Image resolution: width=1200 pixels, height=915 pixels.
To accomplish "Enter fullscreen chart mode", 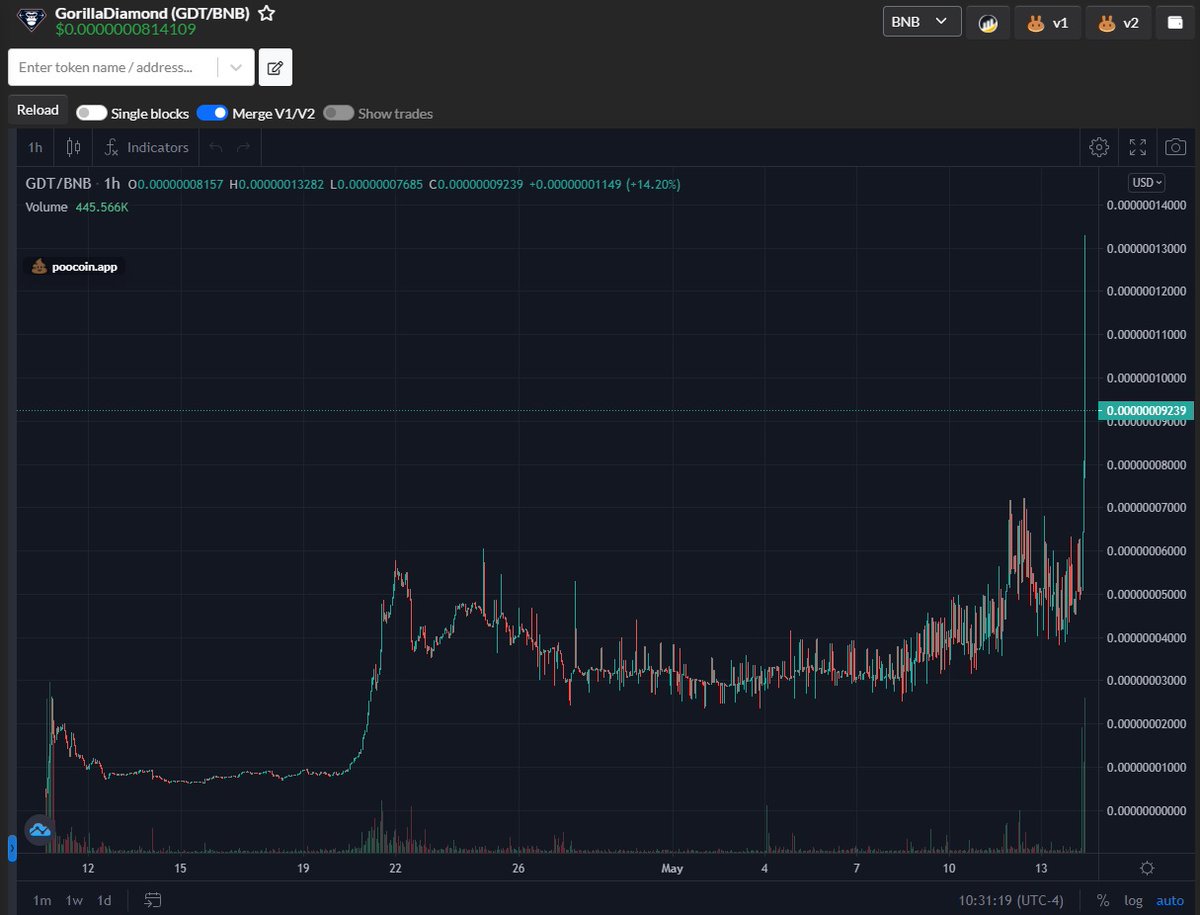I will click(x=1138, y=147).
